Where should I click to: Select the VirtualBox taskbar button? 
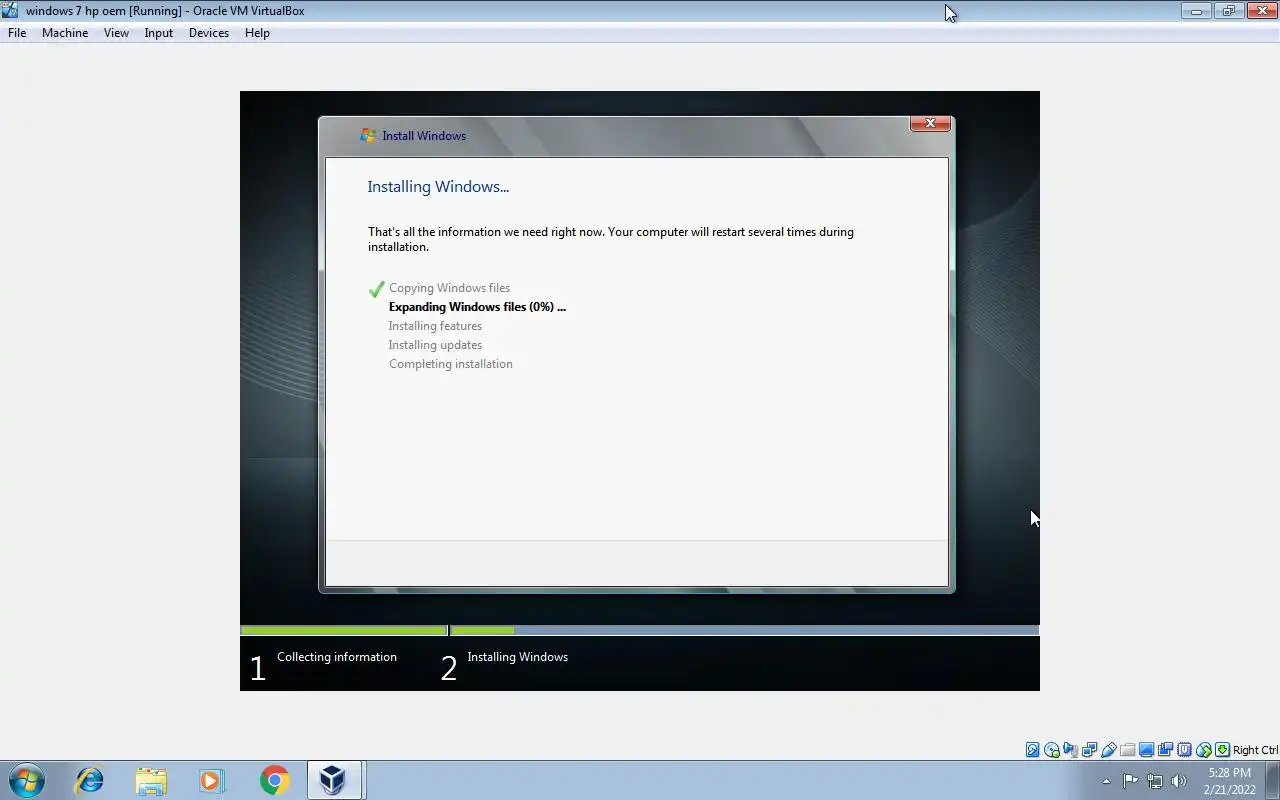point(334,780)
